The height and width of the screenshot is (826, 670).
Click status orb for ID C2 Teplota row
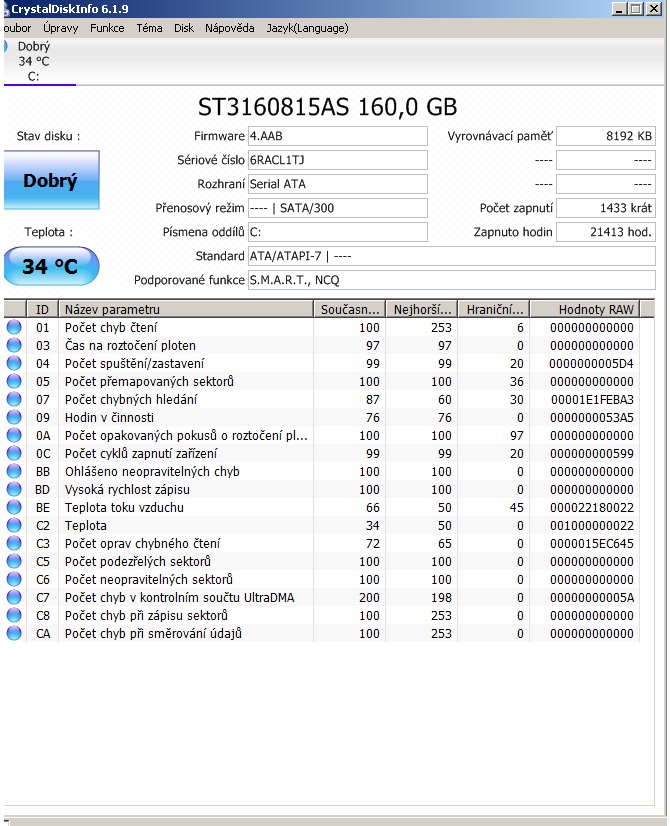(14, 525)
